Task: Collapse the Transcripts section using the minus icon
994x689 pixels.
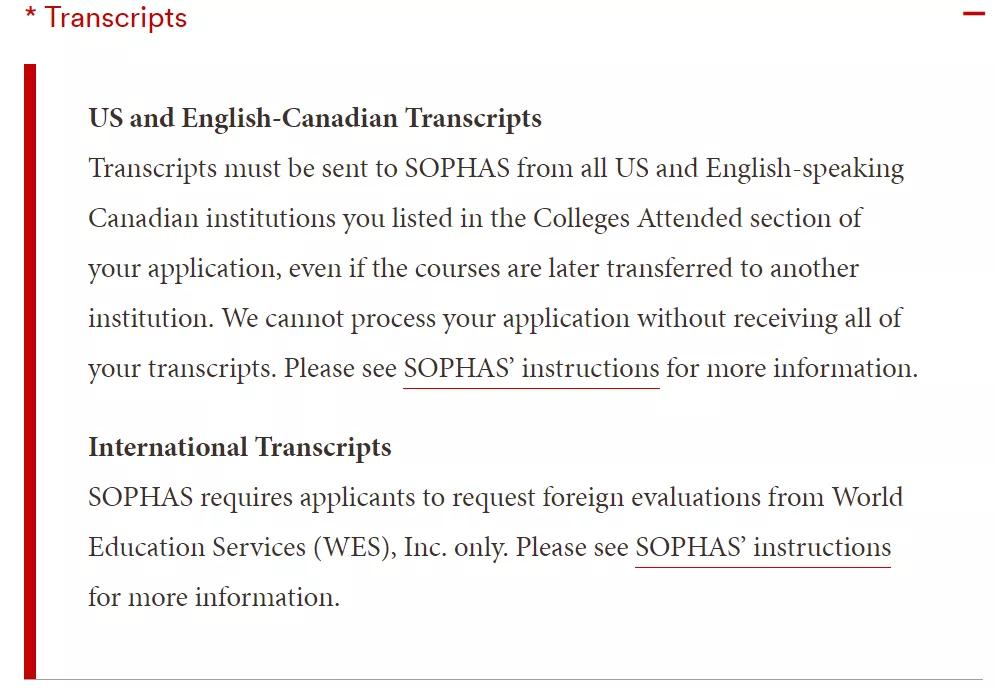Action: coord(973,15)
